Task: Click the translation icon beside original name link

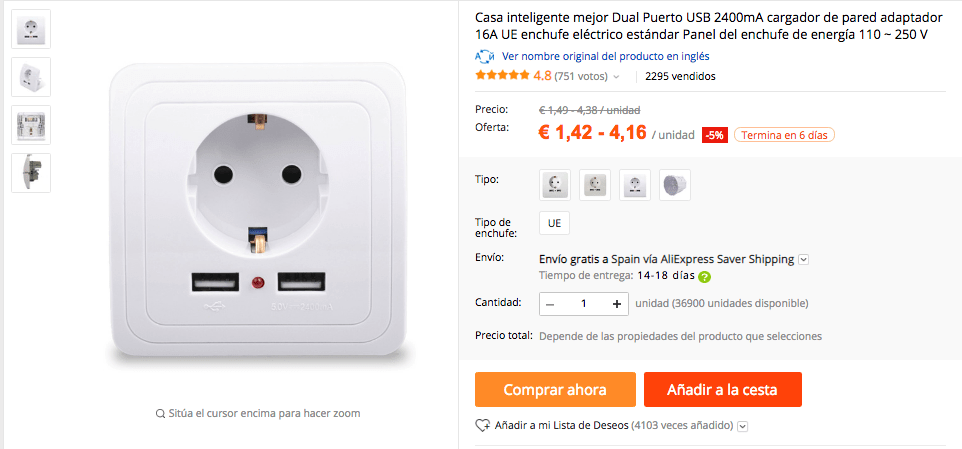Action: 484,56
